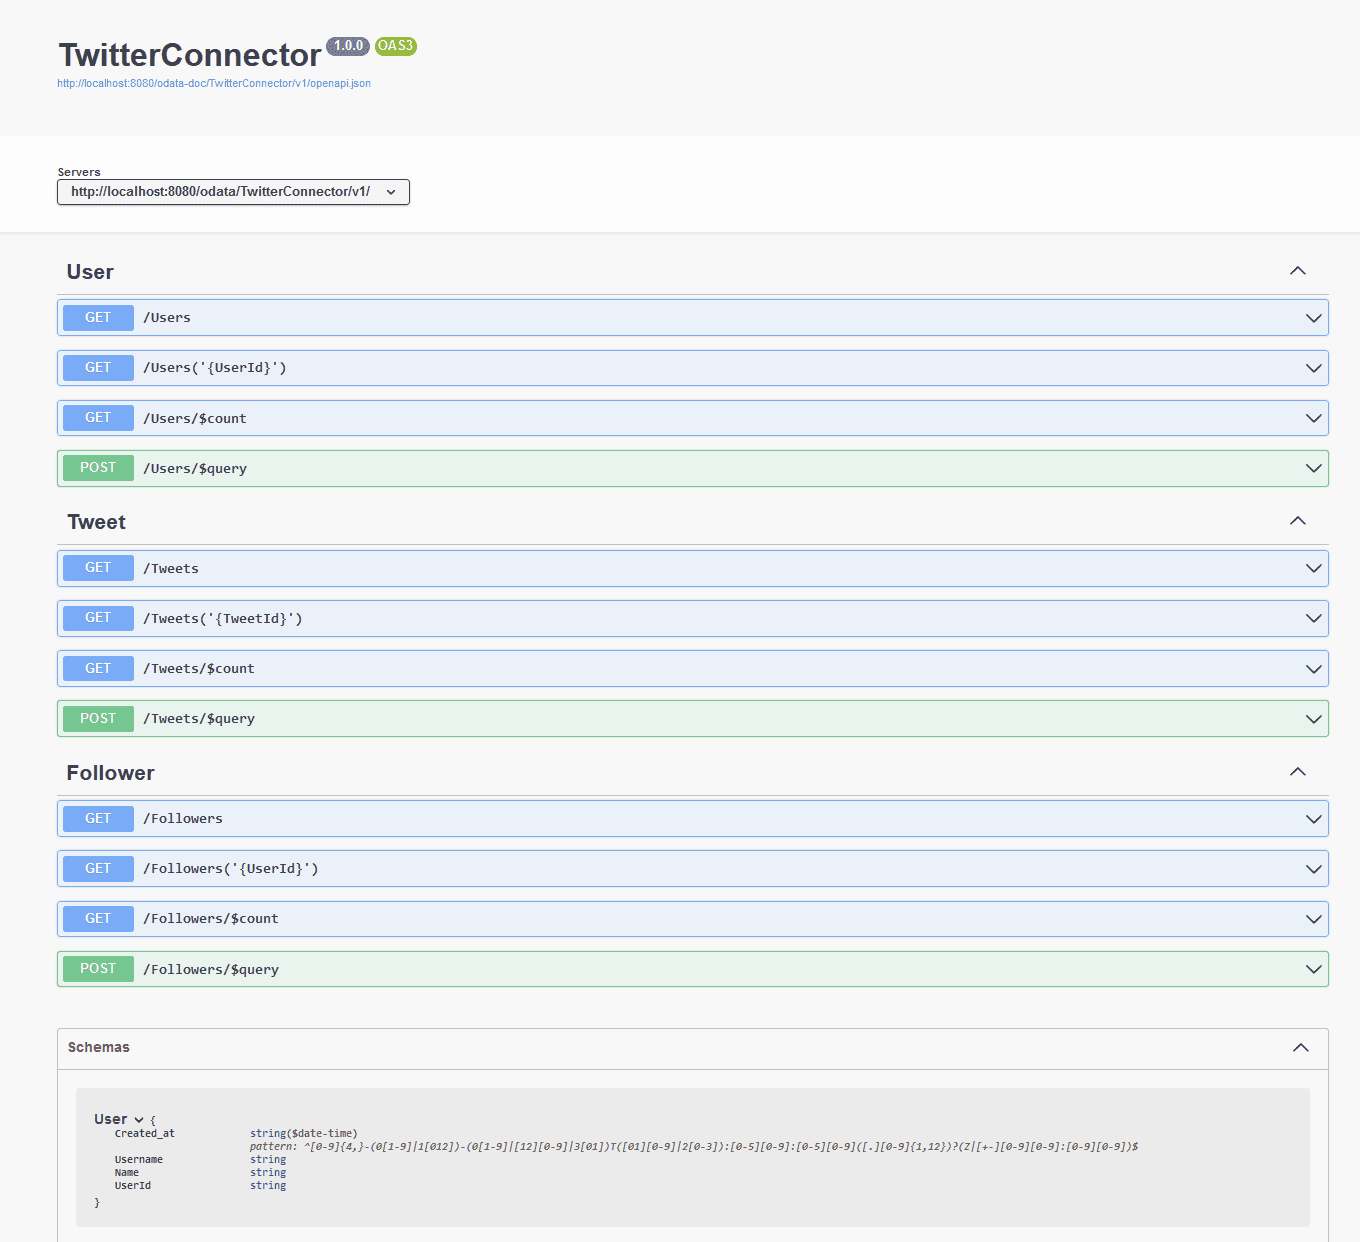Click the POST badge on /Users/$query
1360x1242 pixels.
tap(97, 467)
